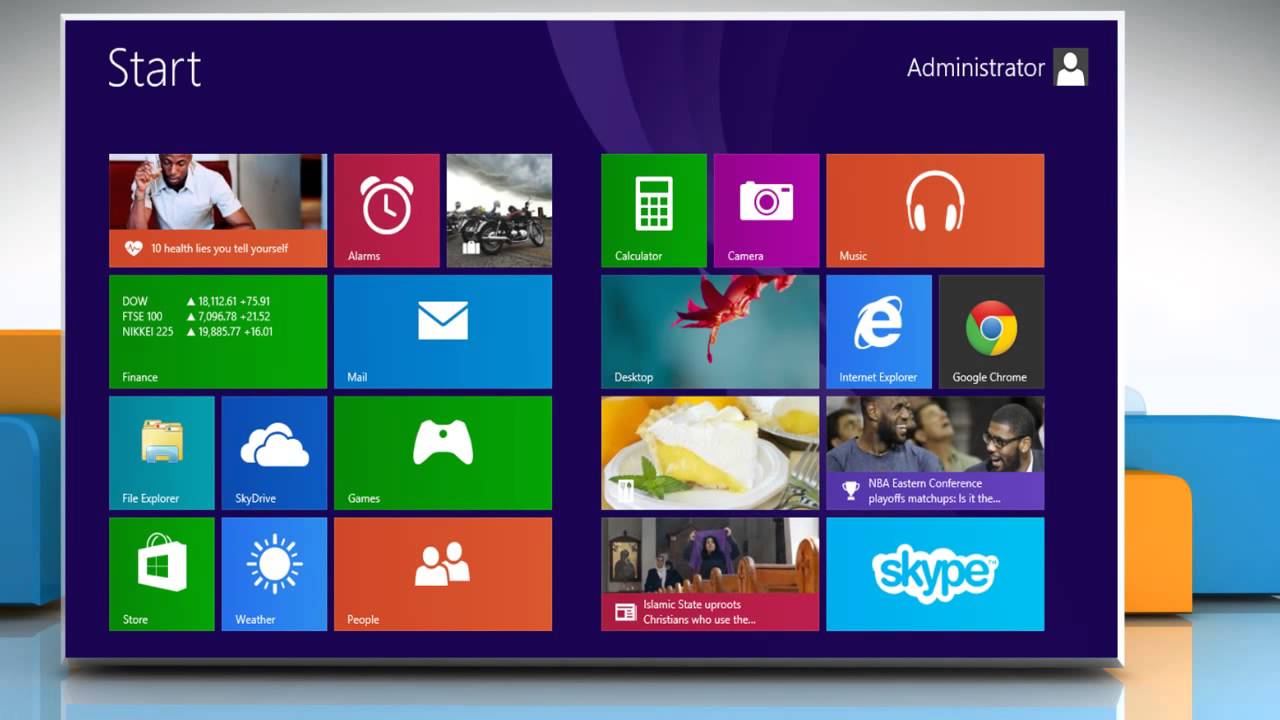The height and width of the screenshot is (720, 1280).
Task: Open the '10 health lies' Health tile
Action: (218, 210)
